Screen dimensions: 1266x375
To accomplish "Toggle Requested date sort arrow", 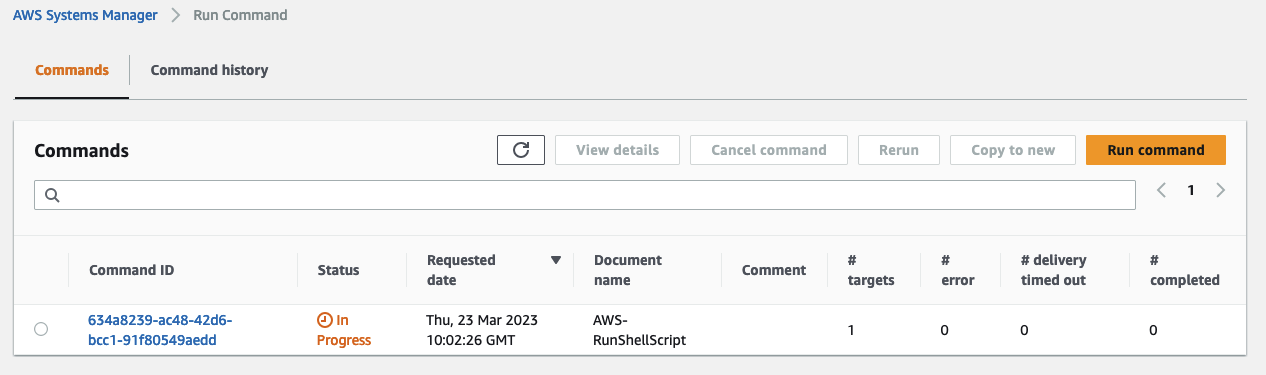I will [x=556, y=260].
